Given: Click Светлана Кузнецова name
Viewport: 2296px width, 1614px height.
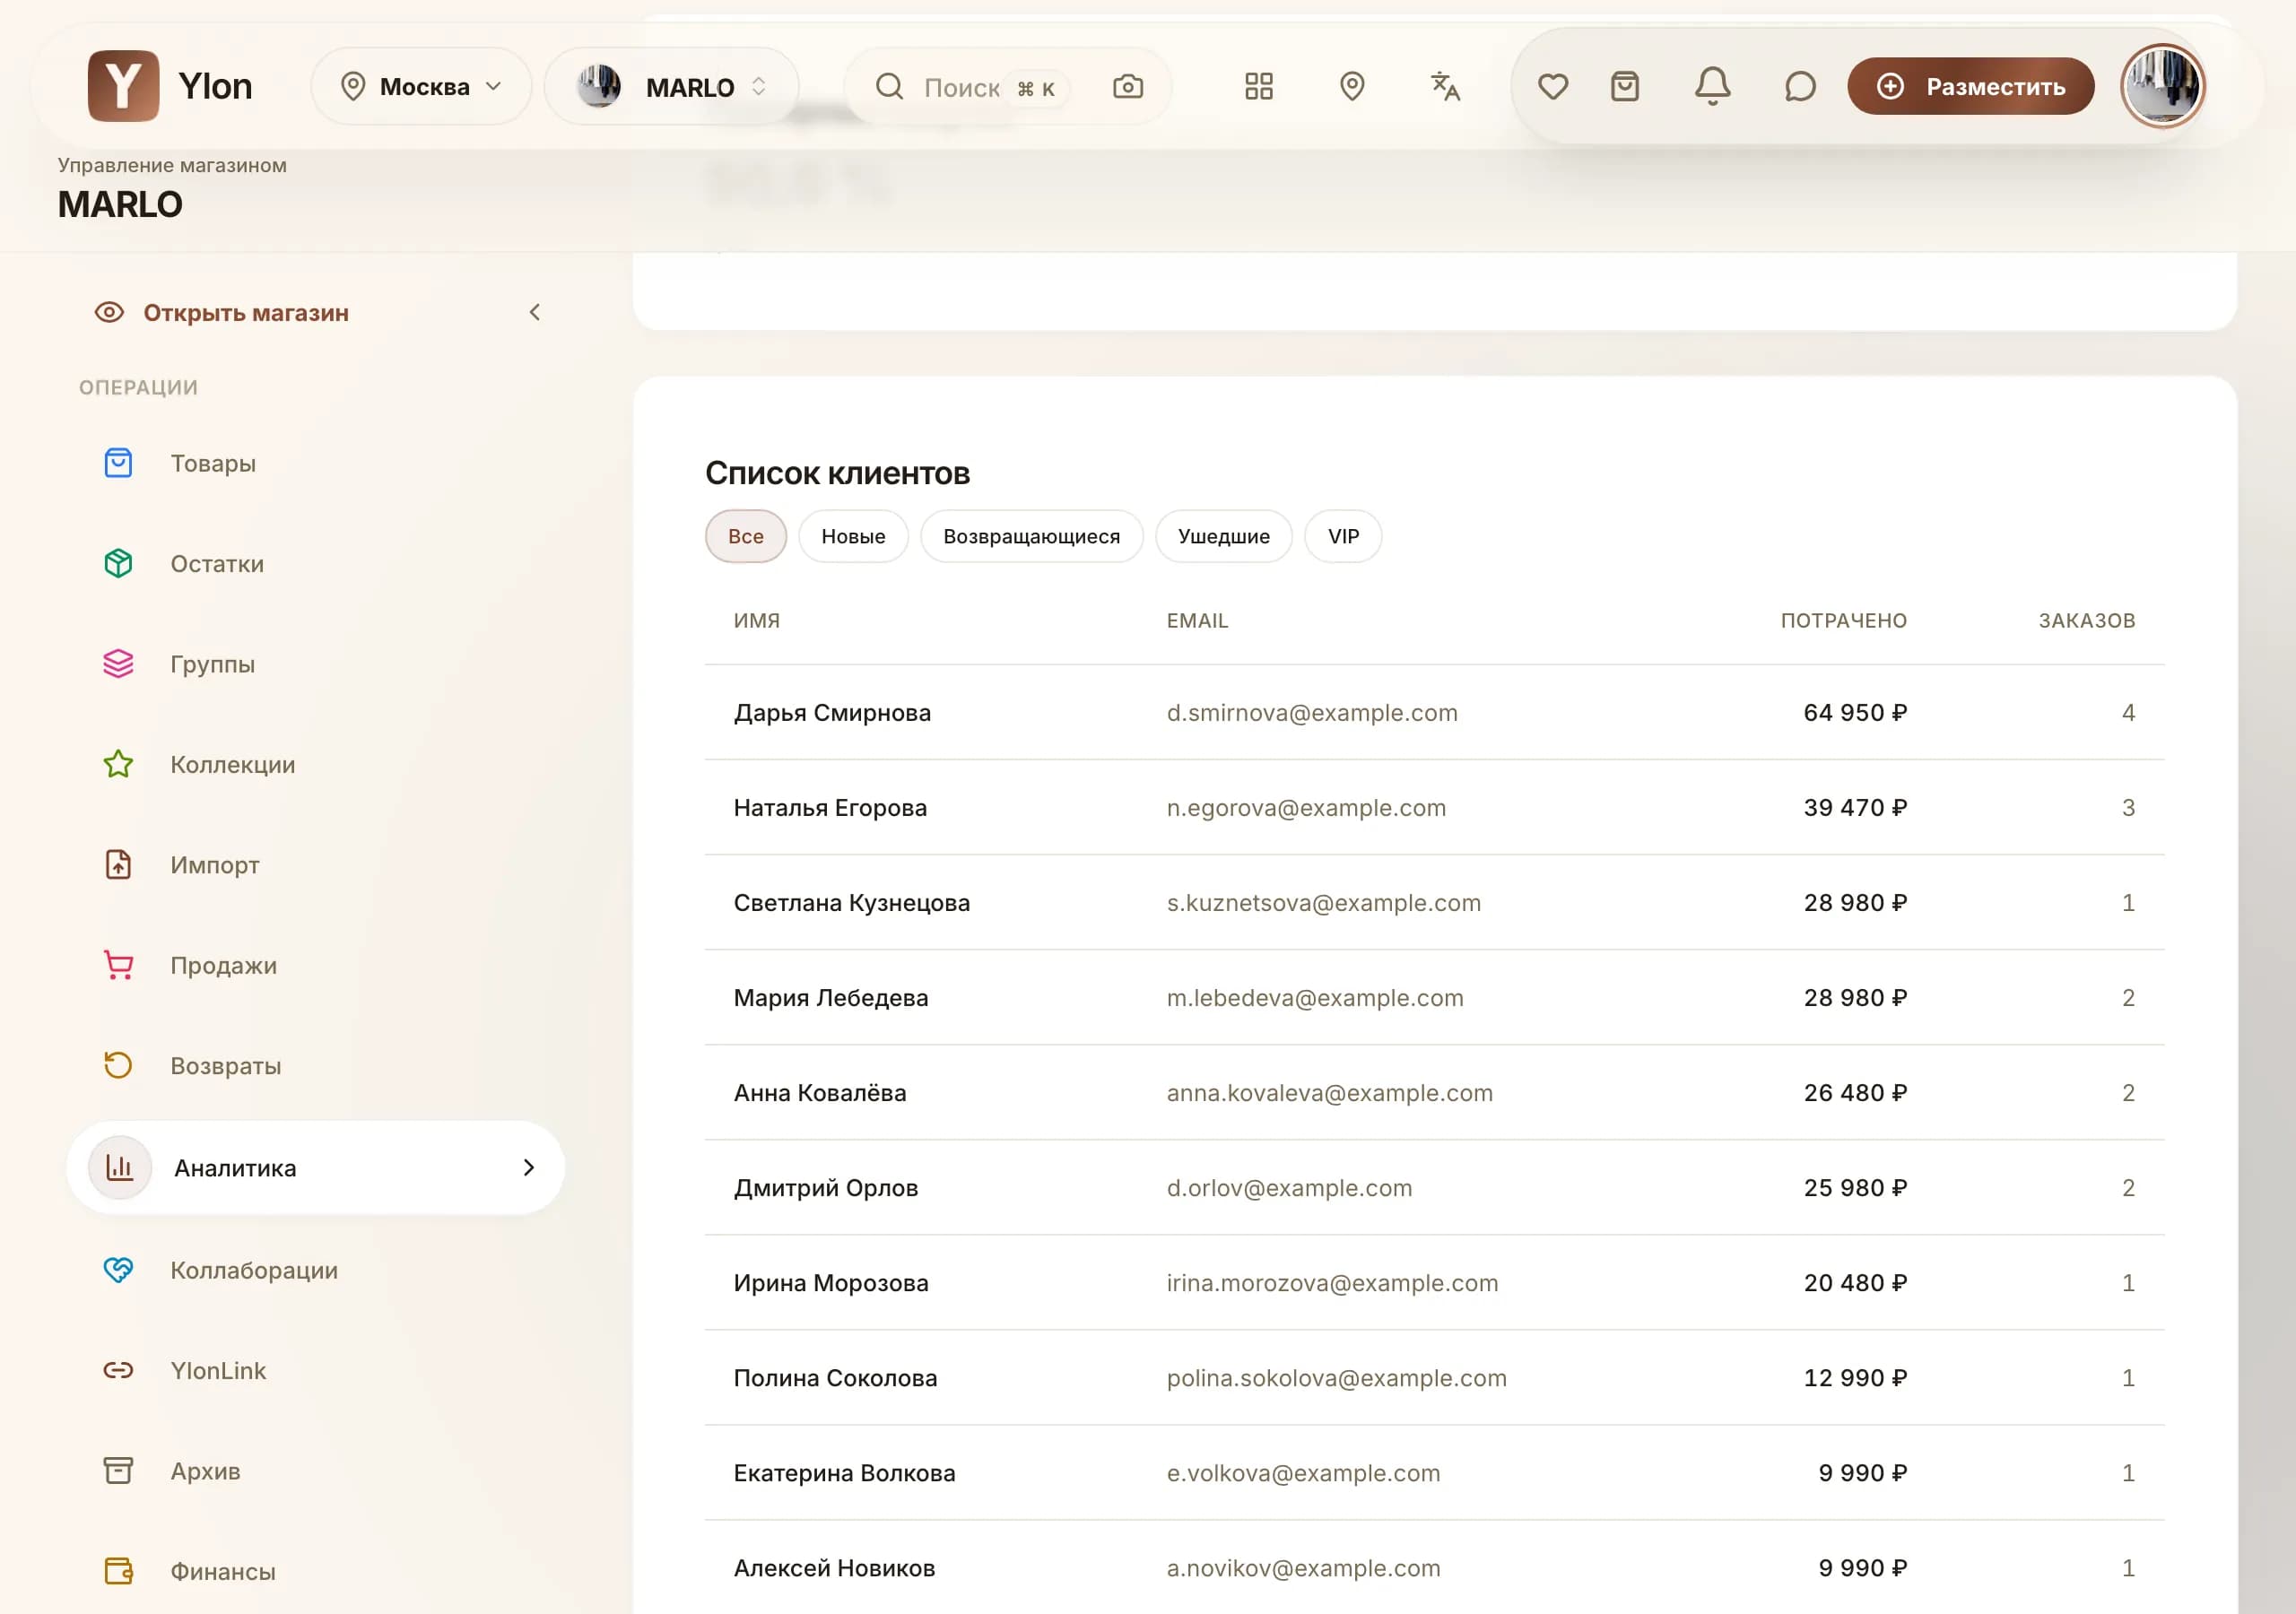Looking at the screenshot, I should pos(851,902).
